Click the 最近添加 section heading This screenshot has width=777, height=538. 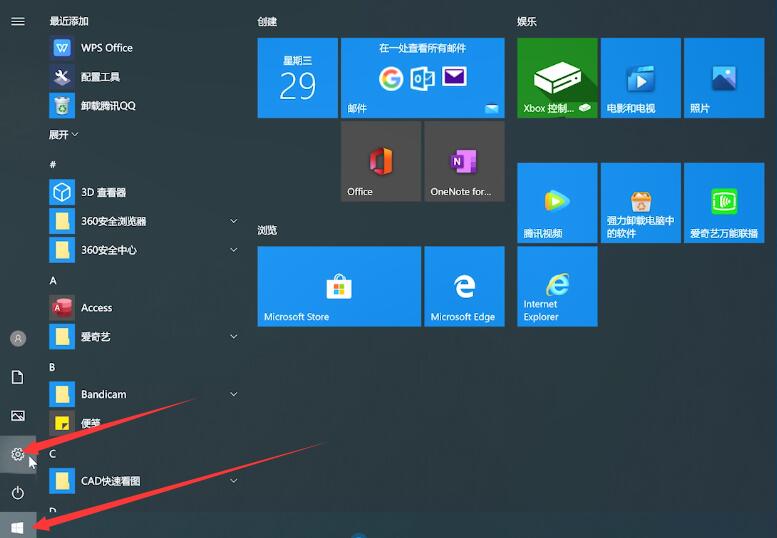click(69, 21)
